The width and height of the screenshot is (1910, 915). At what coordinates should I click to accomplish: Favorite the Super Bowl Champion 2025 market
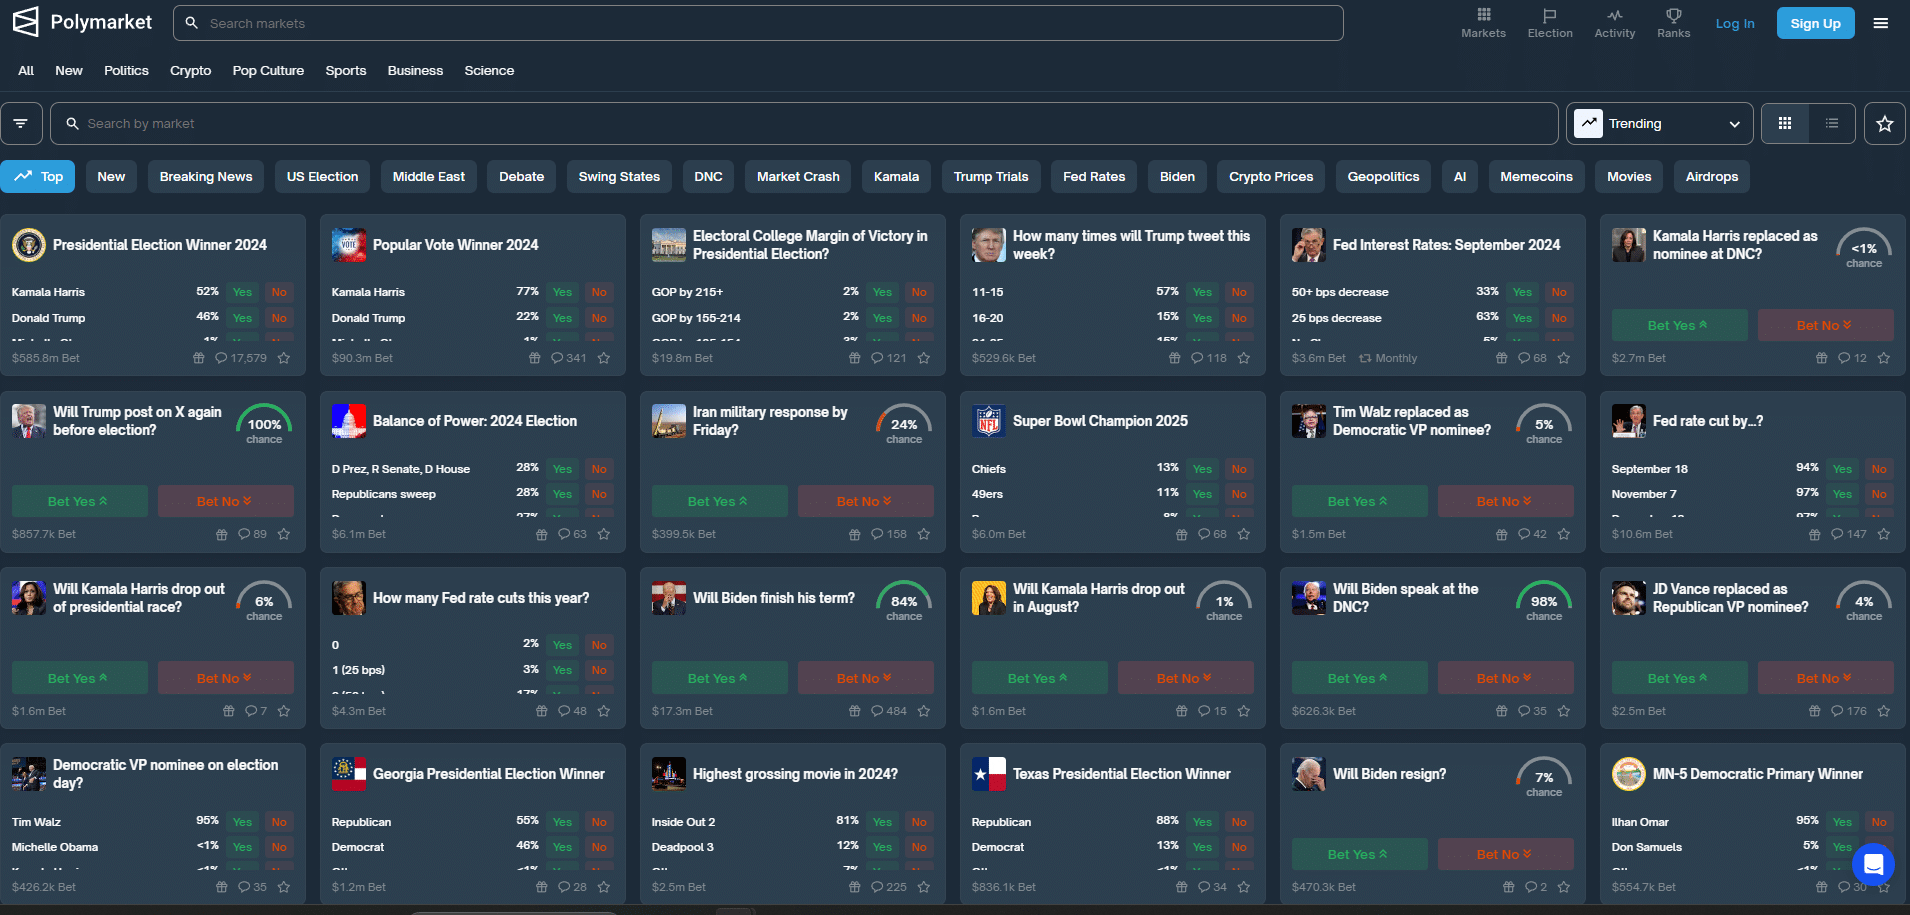1244,534
